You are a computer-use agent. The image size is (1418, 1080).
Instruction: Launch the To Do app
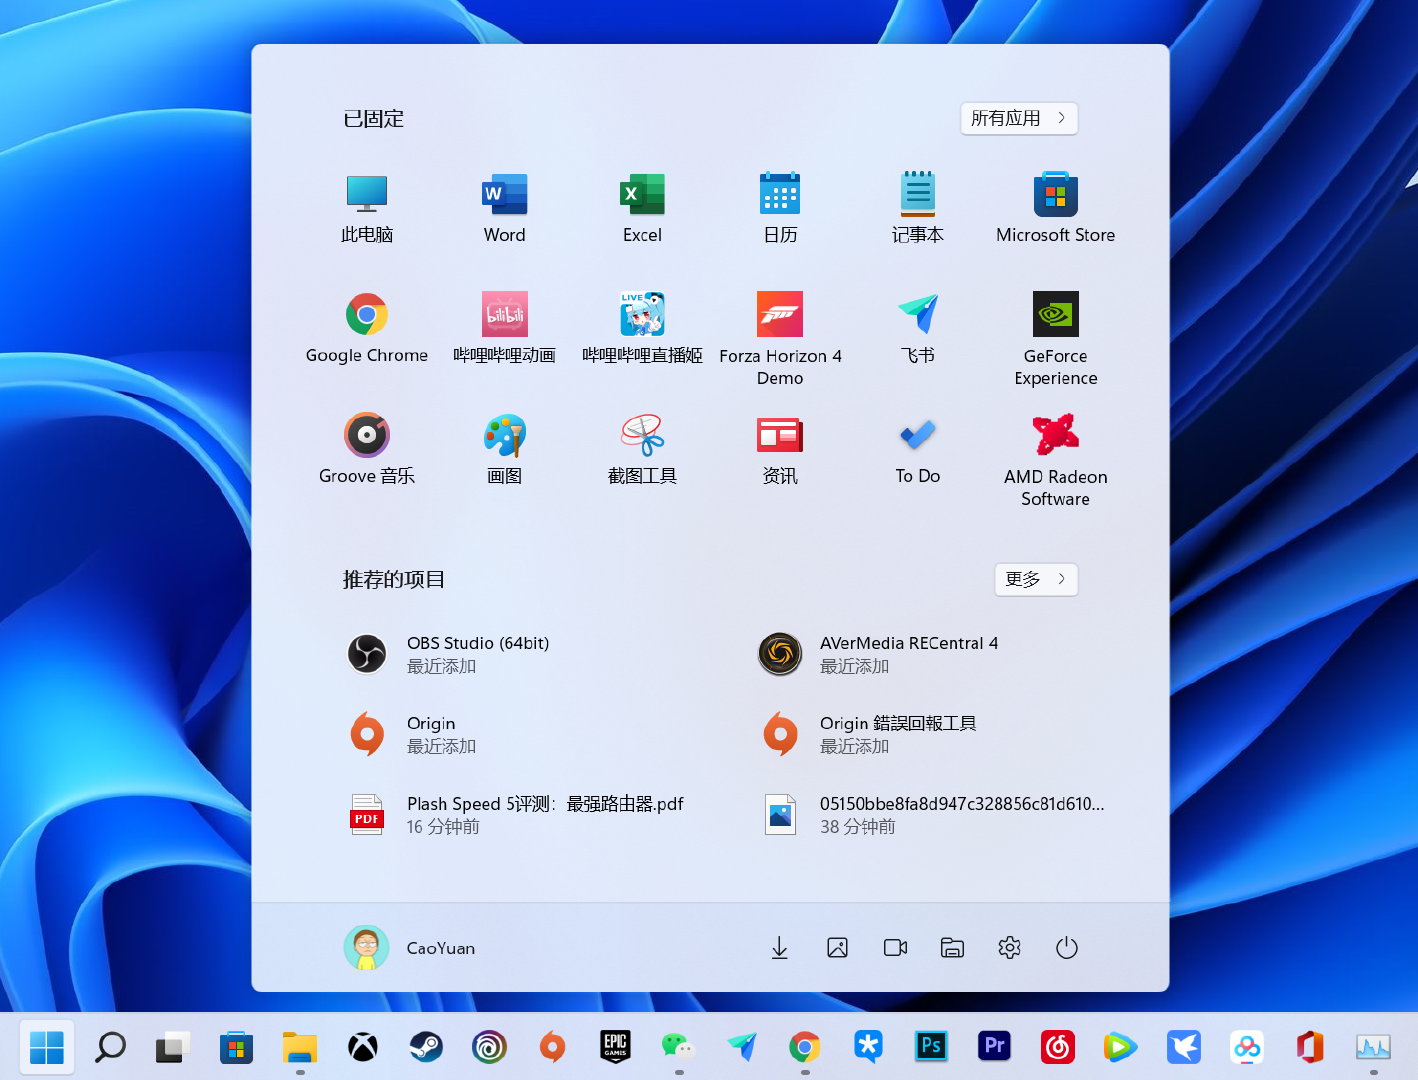[x=918, y=450]
